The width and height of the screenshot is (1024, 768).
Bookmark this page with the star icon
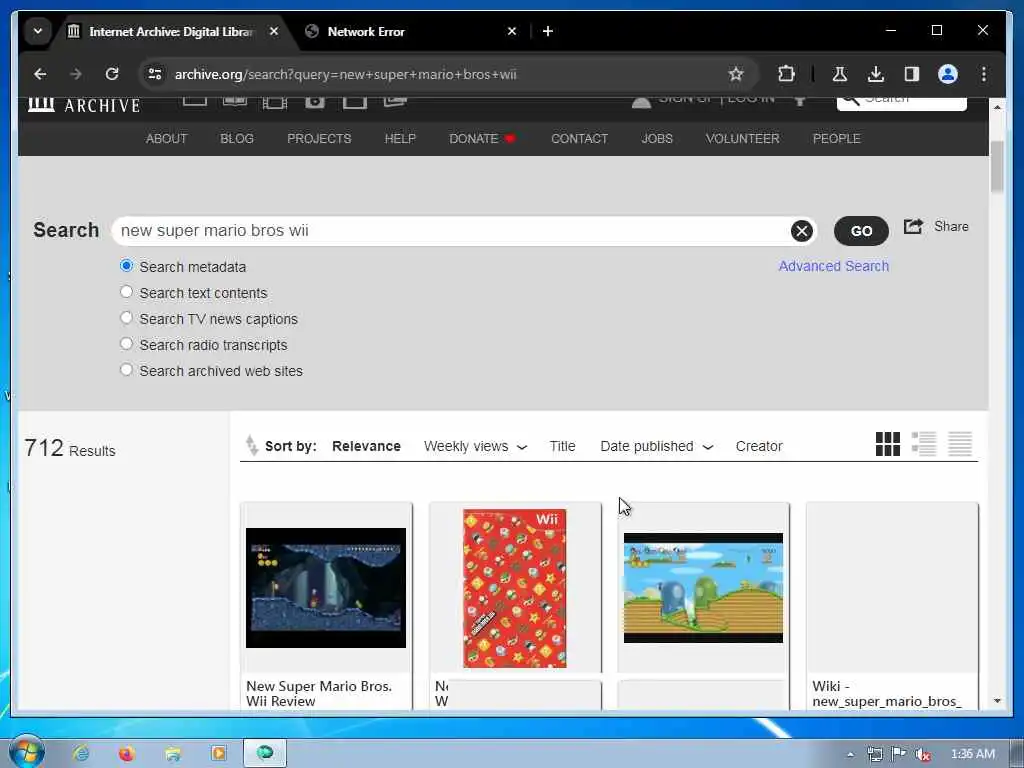click(736, 74)
